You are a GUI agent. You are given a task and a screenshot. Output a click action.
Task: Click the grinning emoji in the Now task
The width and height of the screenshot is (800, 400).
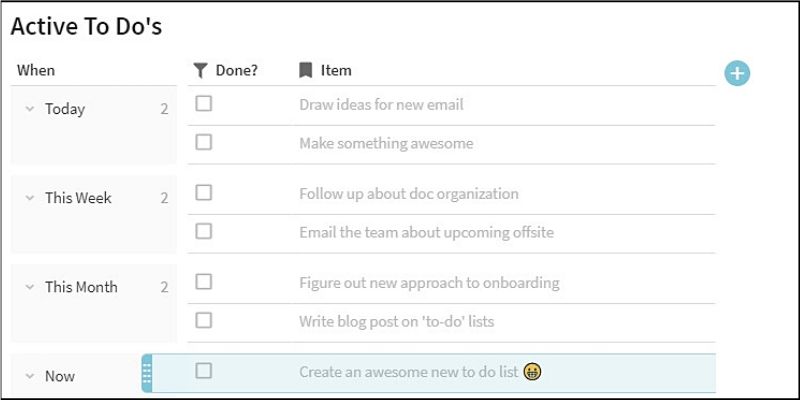point(532,372)
